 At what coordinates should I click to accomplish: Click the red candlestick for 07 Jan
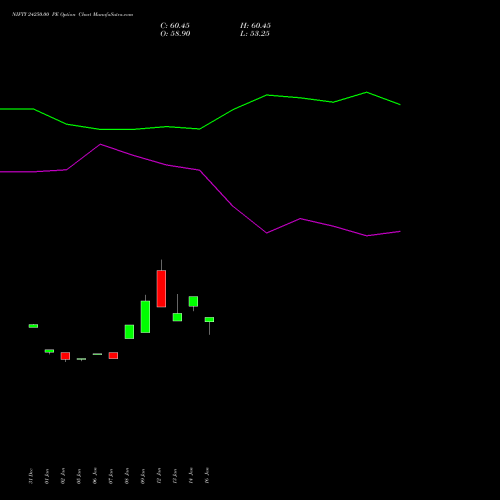113,355
